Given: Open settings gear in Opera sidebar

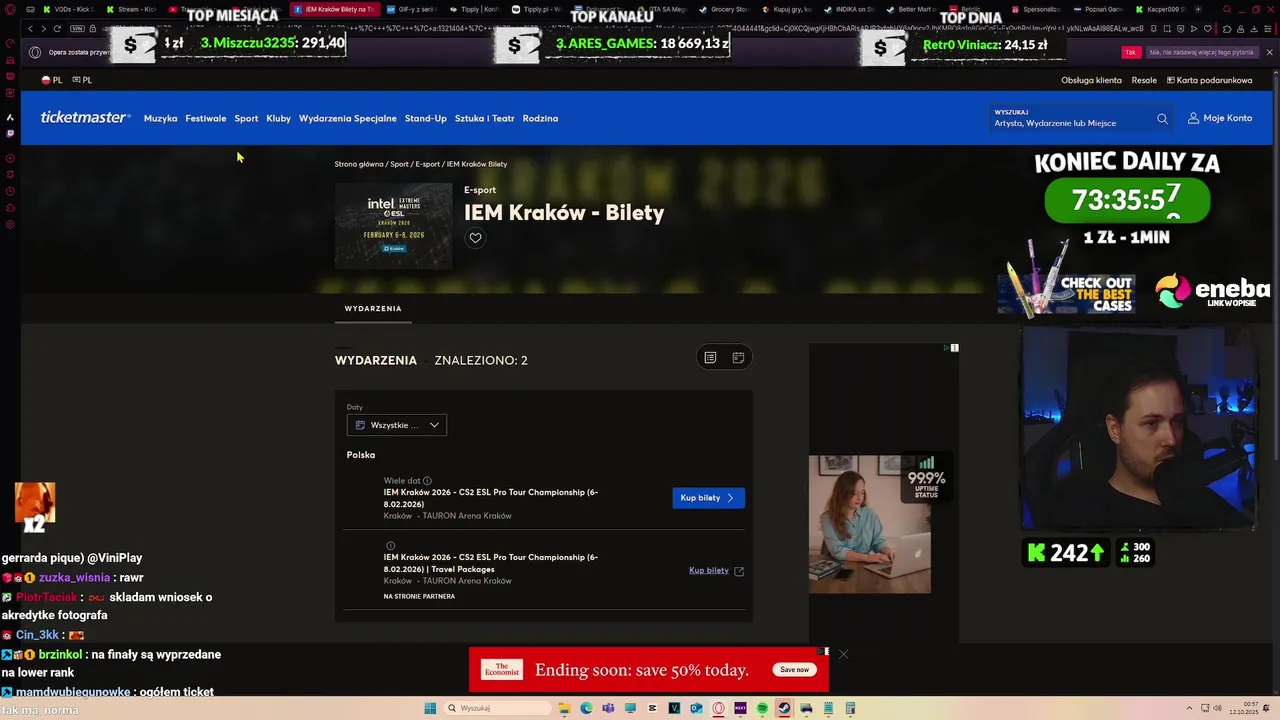Looking at the screenshot, I should click(x=10, y=224).
